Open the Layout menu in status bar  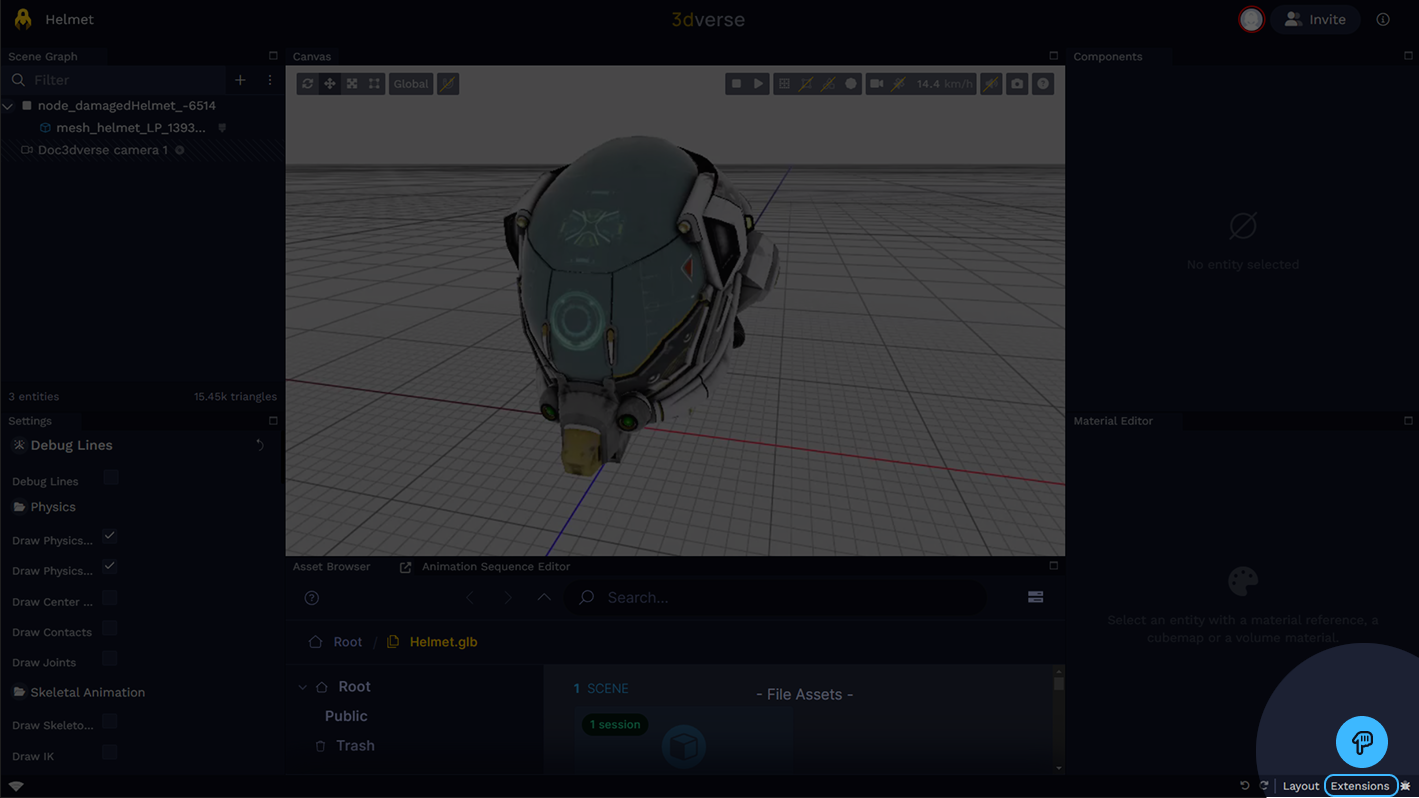click(1300, 786)
